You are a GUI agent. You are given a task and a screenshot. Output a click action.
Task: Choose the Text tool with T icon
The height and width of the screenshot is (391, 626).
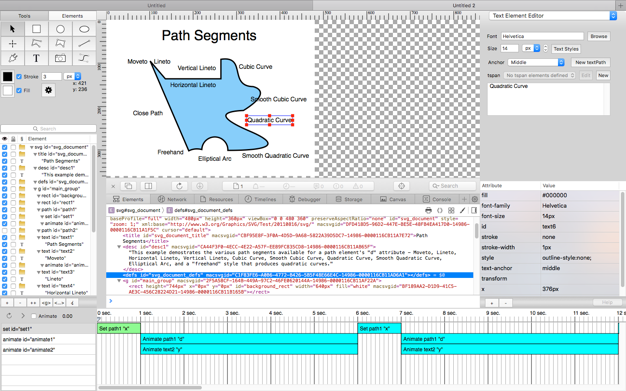pyautogui.click(x=36, y=58)
